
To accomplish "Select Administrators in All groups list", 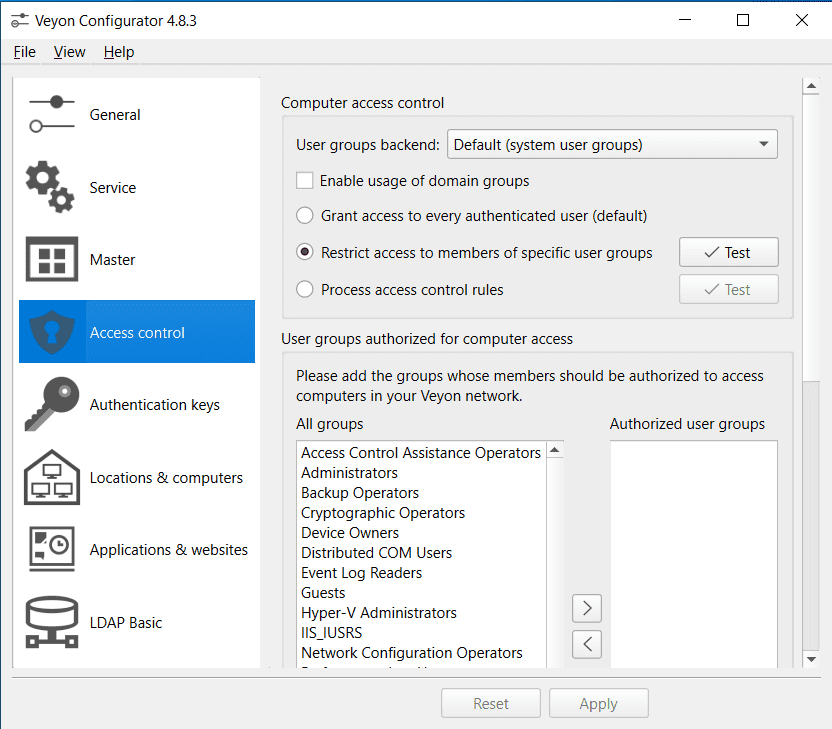I will coord(349,473).
